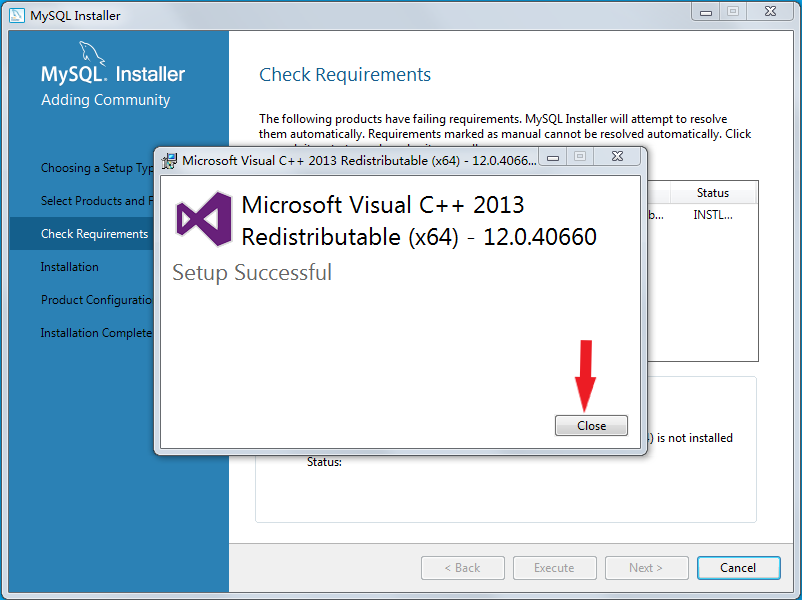Screen dimensions: 802x600
Task: Maximize the MySQL Installer window
Action: click(733, 12)
